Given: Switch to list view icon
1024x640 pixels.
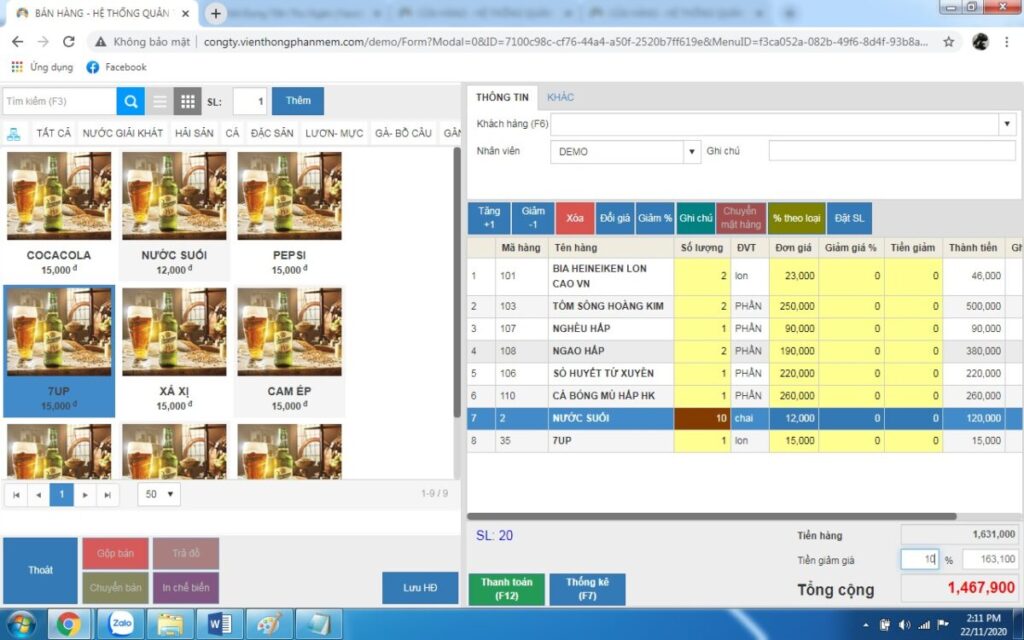Looking at the screenshot, I should [x=159, y=101].
